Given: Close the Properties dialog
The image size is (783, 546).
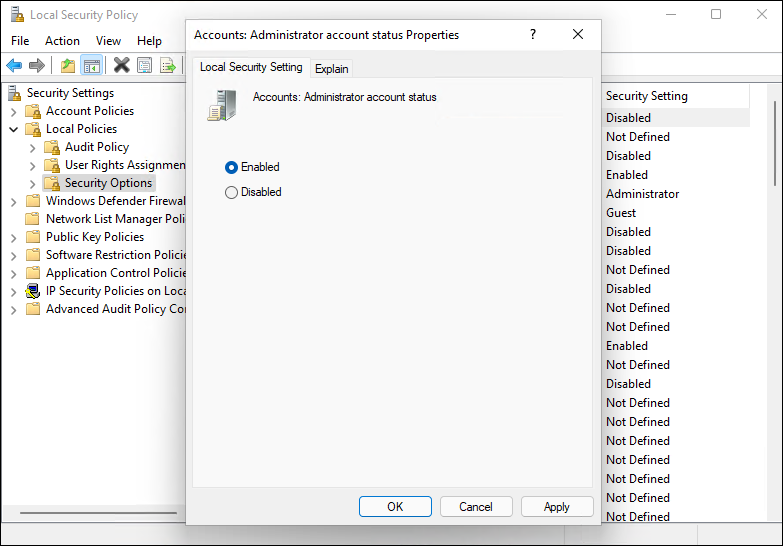Looking at the screenshot, I should click(578, 34).
